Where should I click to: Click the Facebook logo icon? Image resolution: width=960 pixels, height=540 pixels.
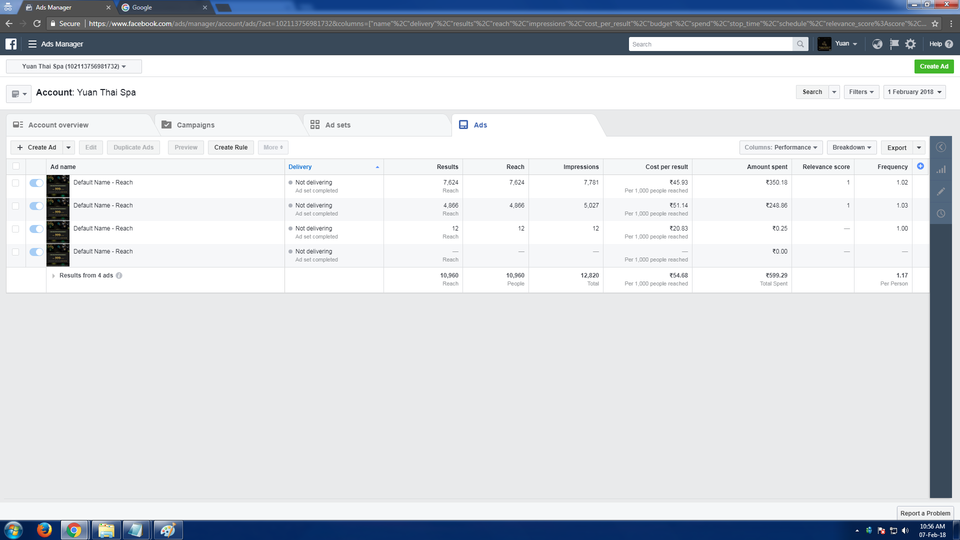click(x=11, y=44)
